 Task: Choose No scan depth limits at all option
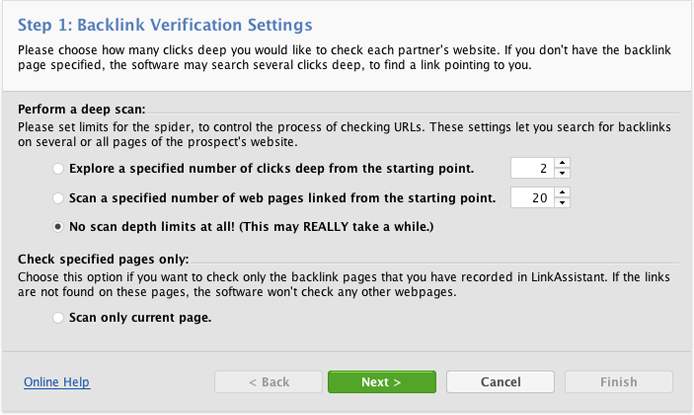pyautogui.click(x=58, y=227)
